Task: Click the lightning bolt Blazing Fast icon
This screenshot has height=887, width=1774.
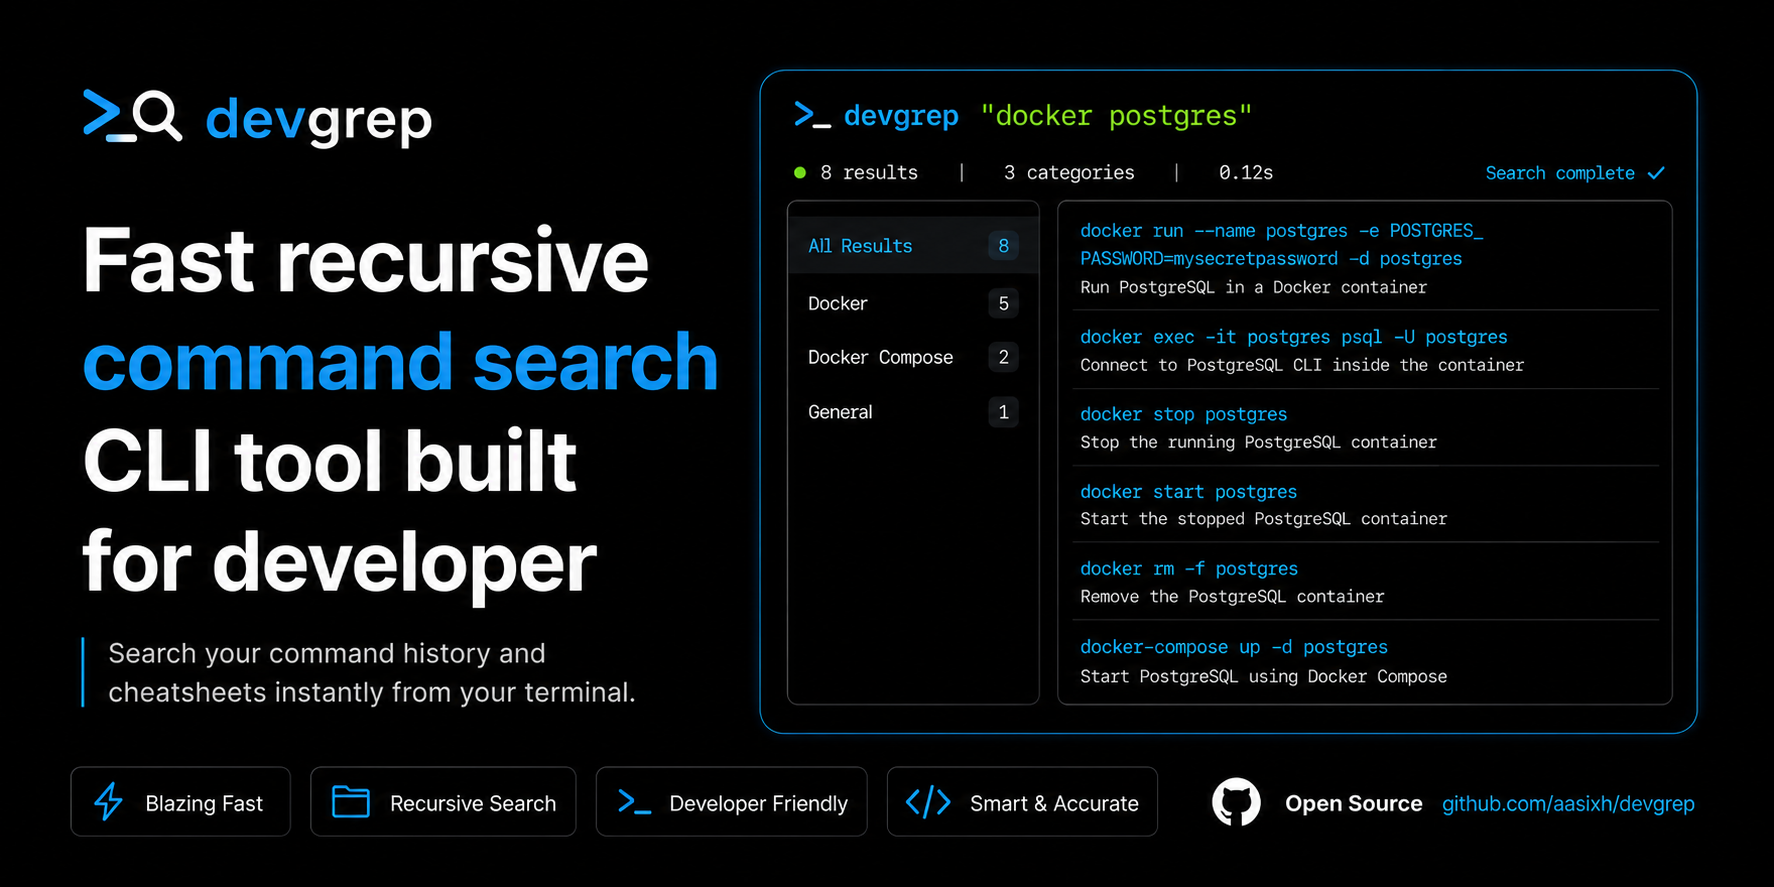Action: click(x=108, y=802)
